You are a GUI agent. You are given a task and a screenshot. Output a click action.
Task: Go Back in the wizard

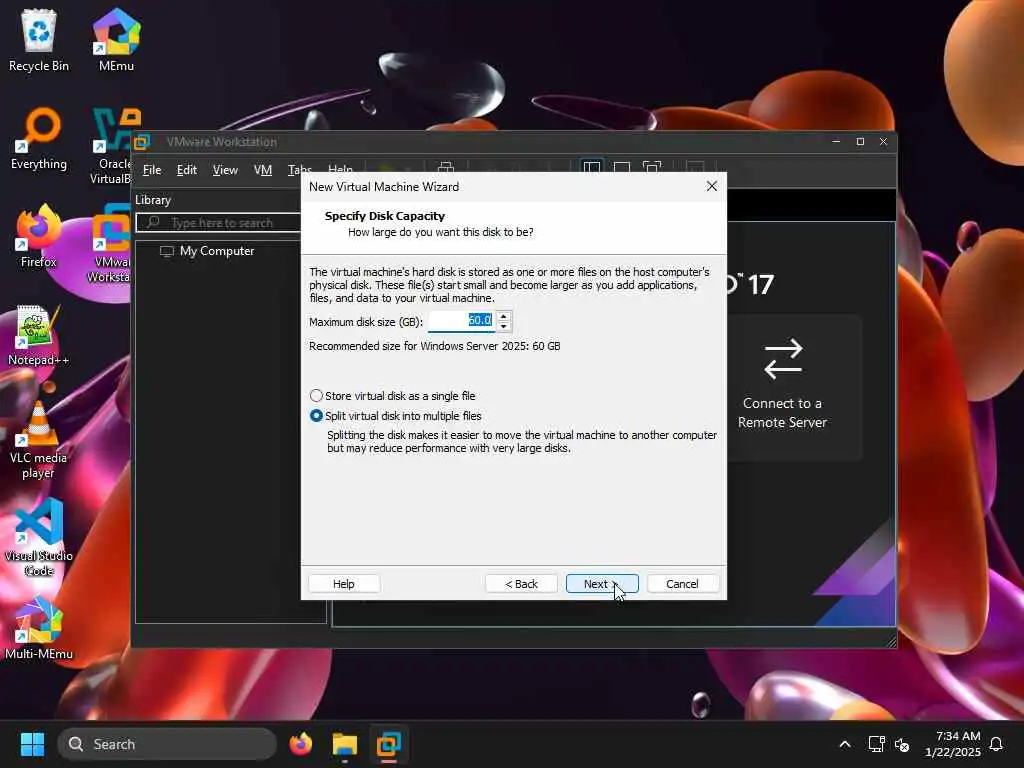click(521, 584)
